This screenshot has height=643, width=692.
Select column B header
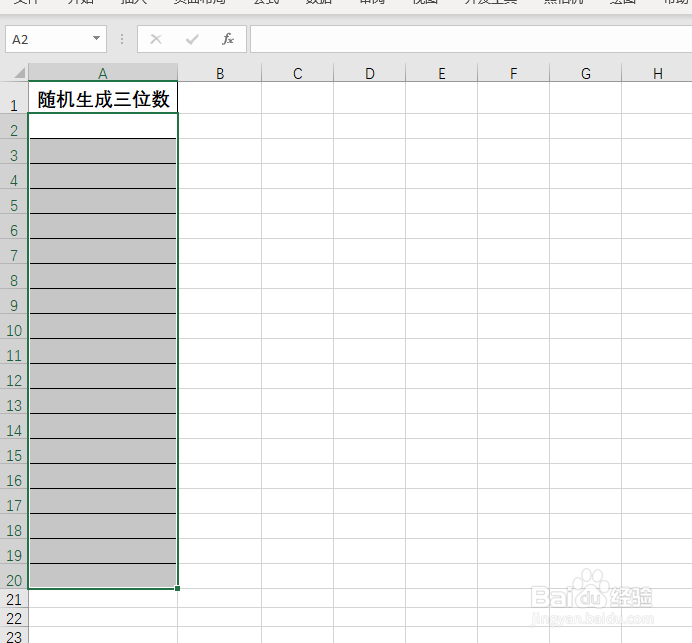(x=220, y=73)
